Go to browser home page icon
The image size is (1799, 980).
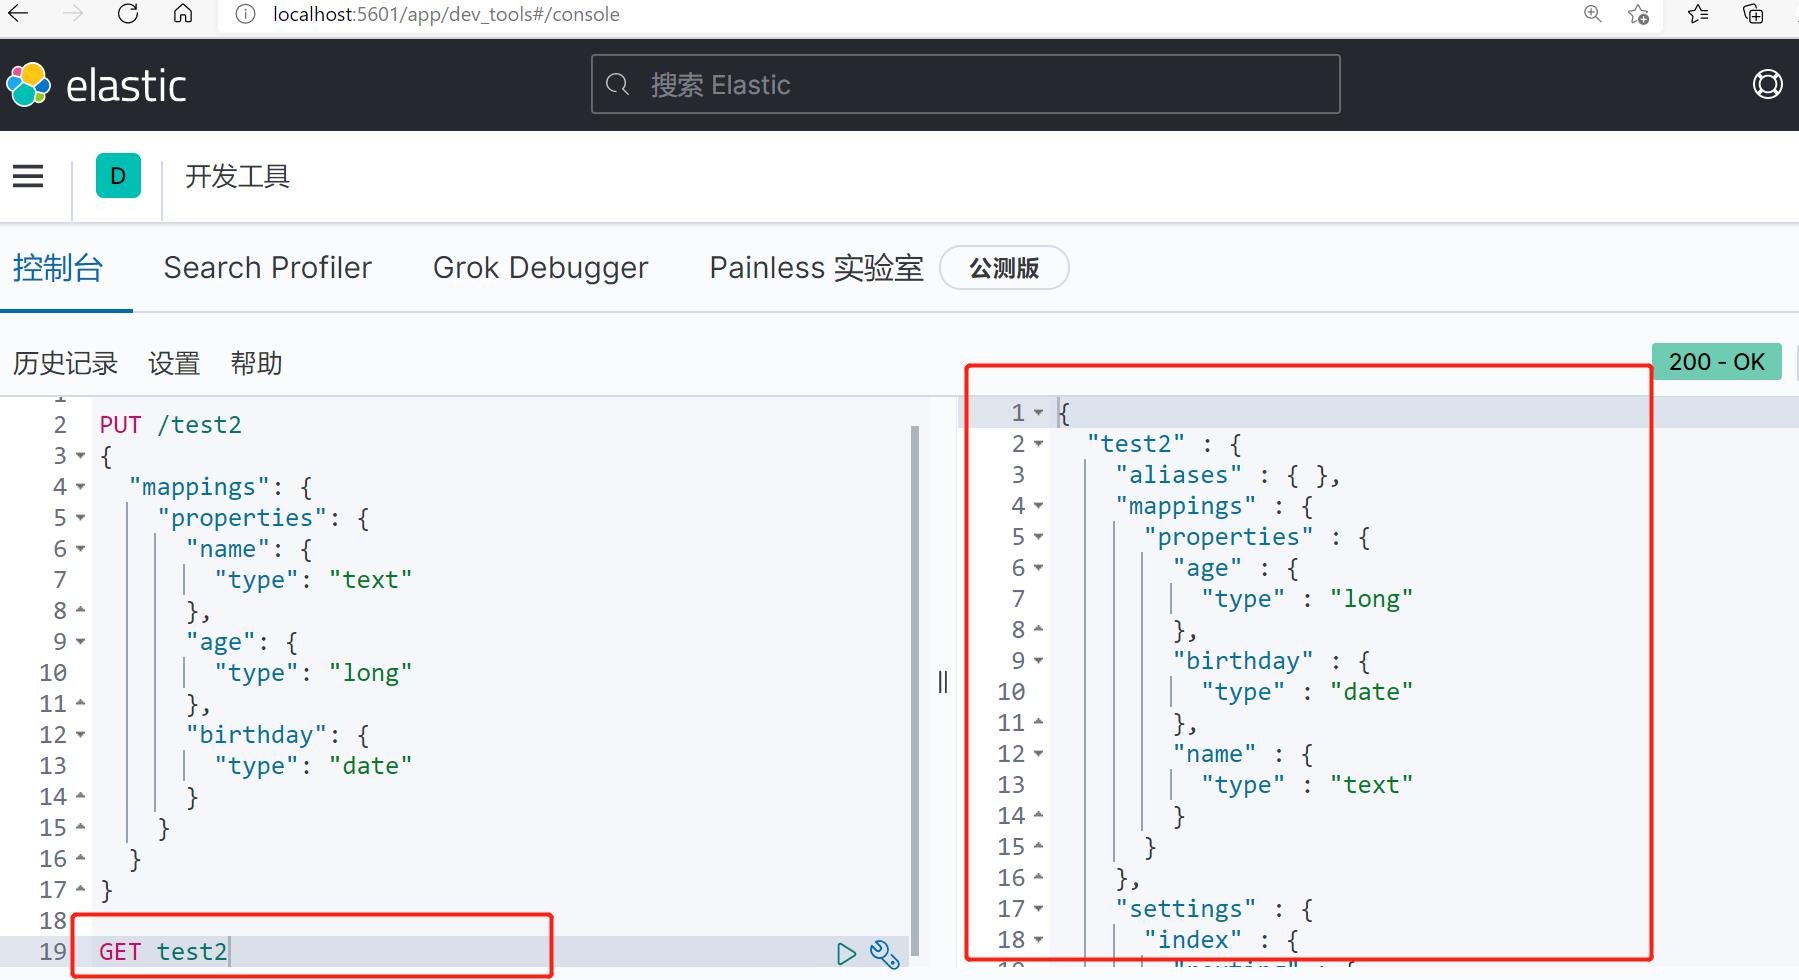183,14
